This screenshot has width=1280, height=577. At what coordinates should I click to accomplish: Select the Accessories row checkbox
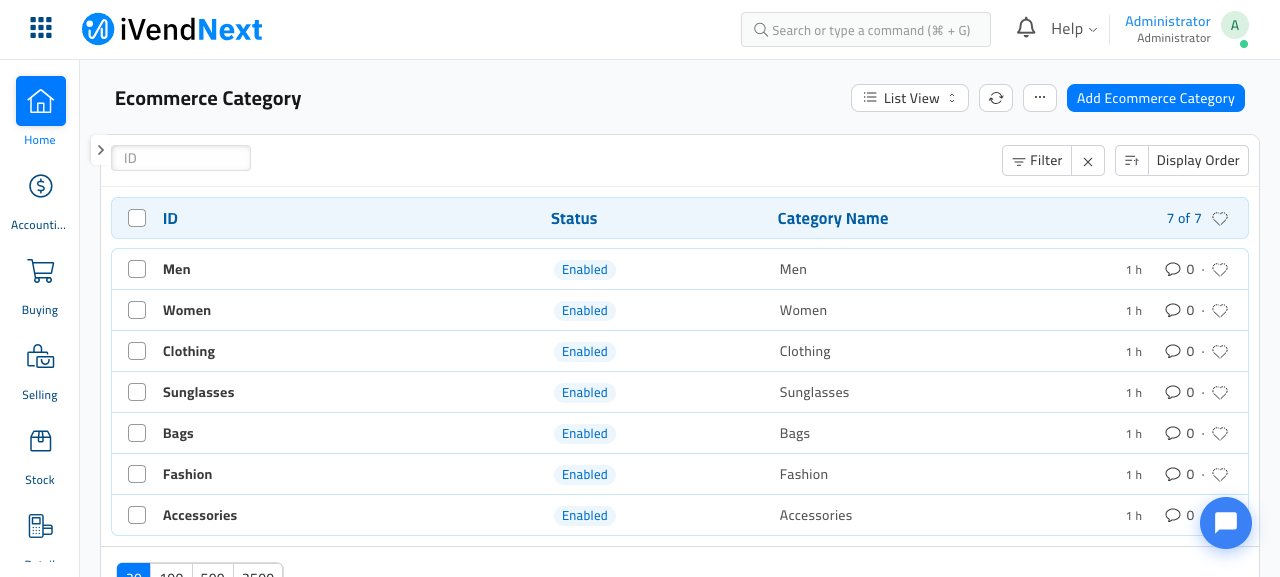tap(137, 515)
